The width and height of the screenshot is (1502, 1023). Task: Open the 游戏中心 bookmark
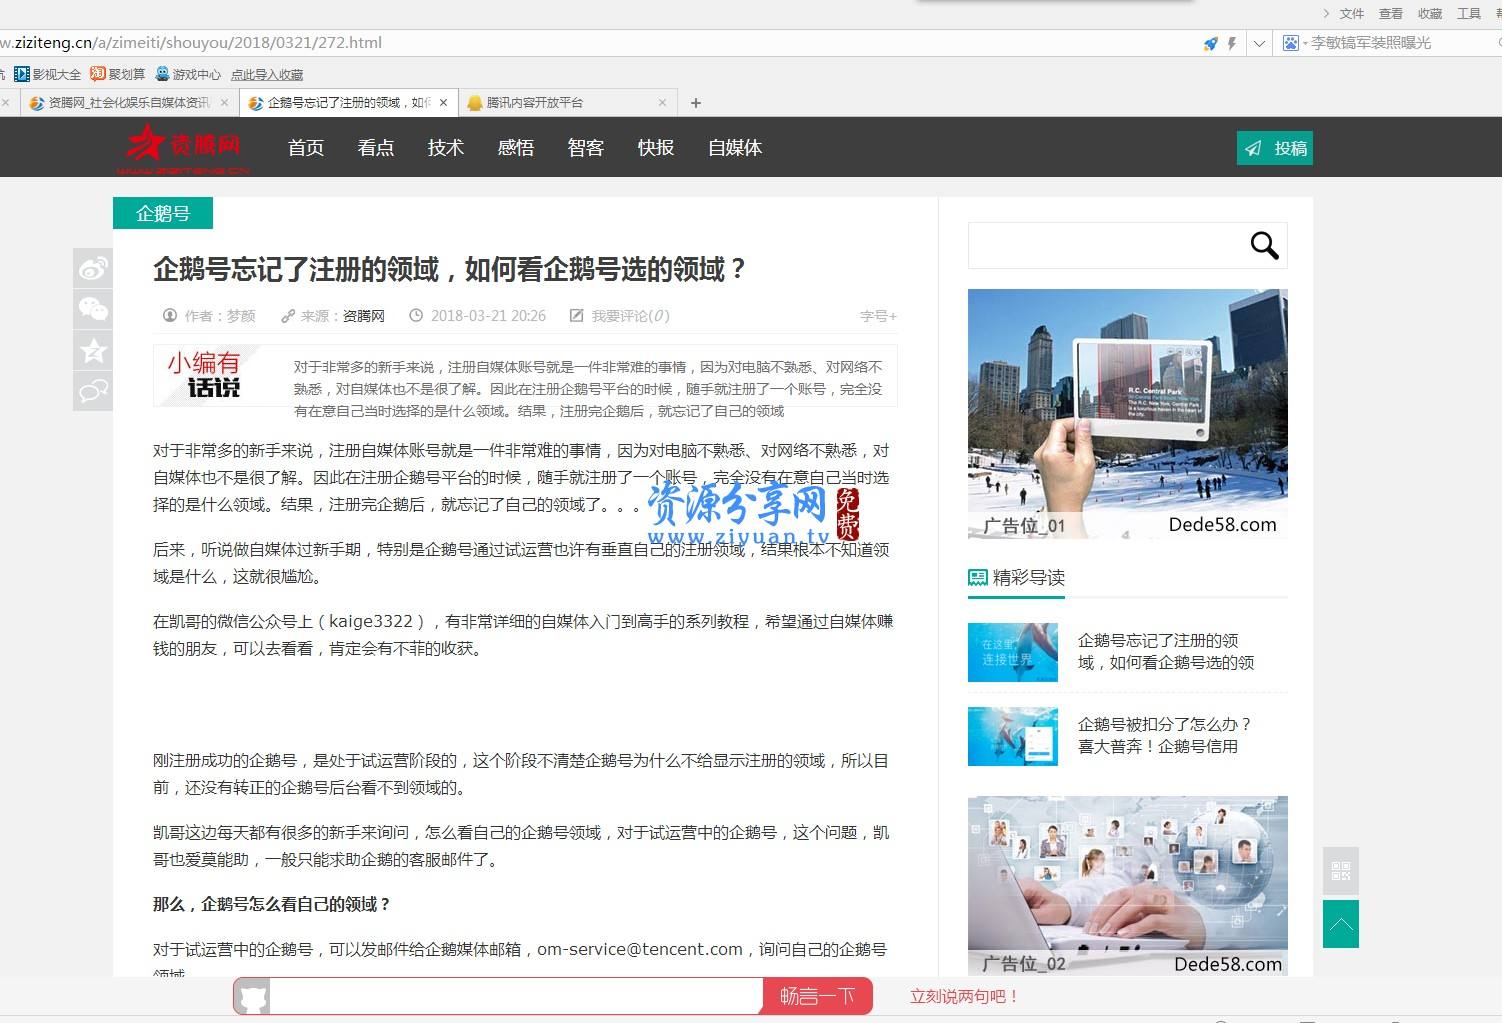[x=188, y=74]
